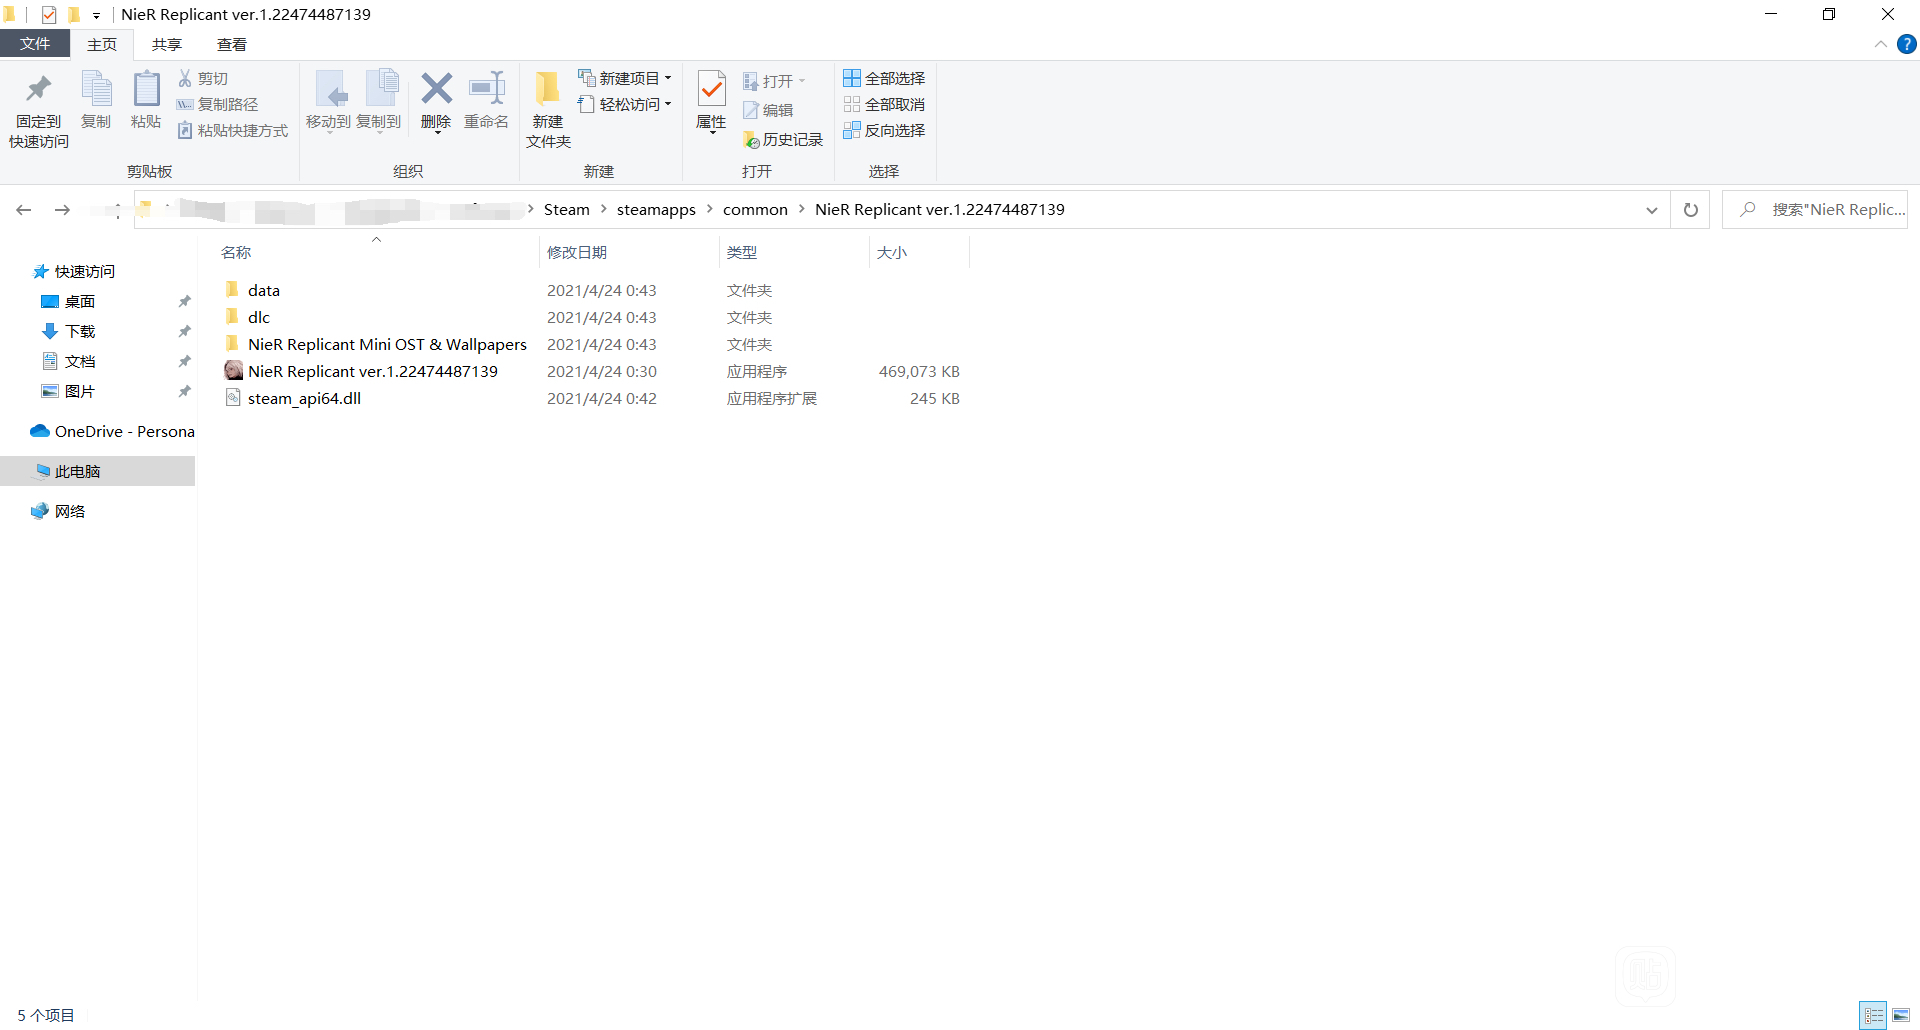Refresh the current folder view
1920x1030 pixels.
click(1691, 210)
